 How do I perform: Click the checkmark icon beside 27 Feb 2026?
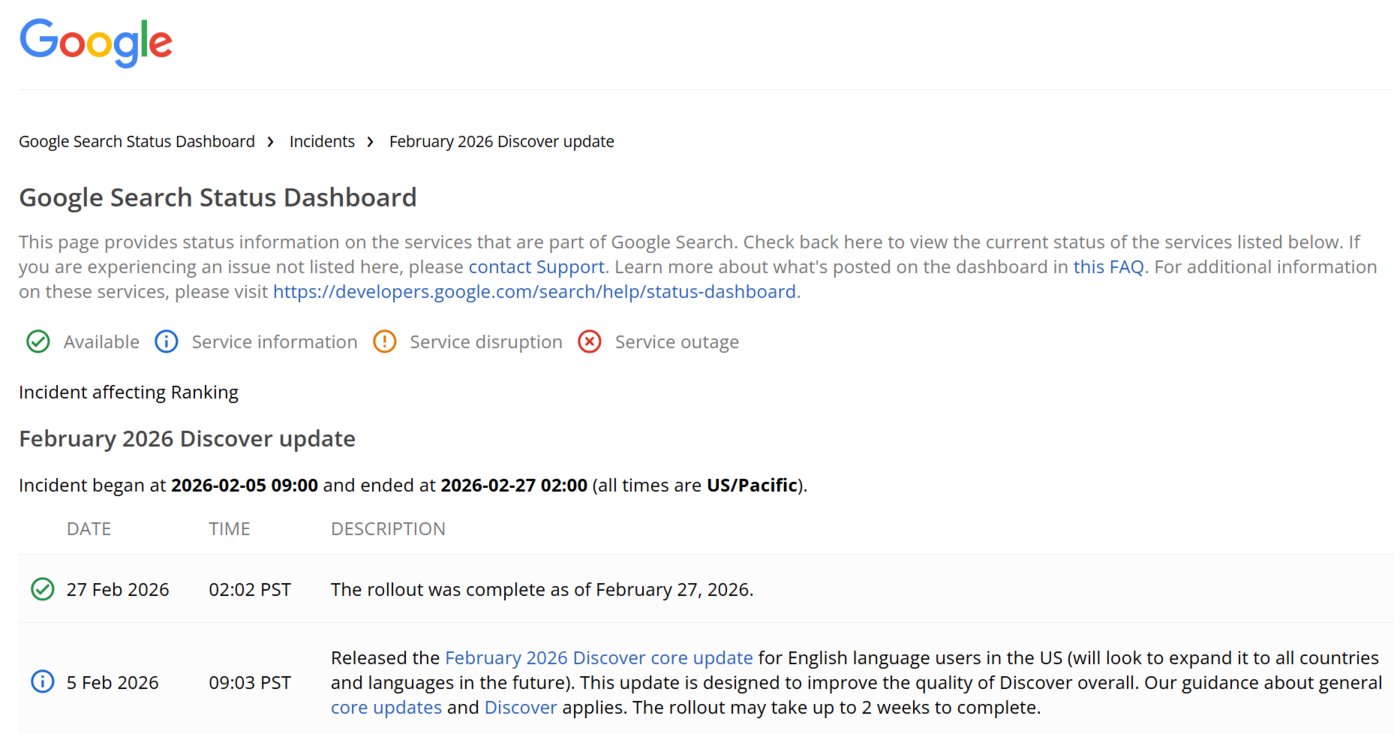coord(41,589)
